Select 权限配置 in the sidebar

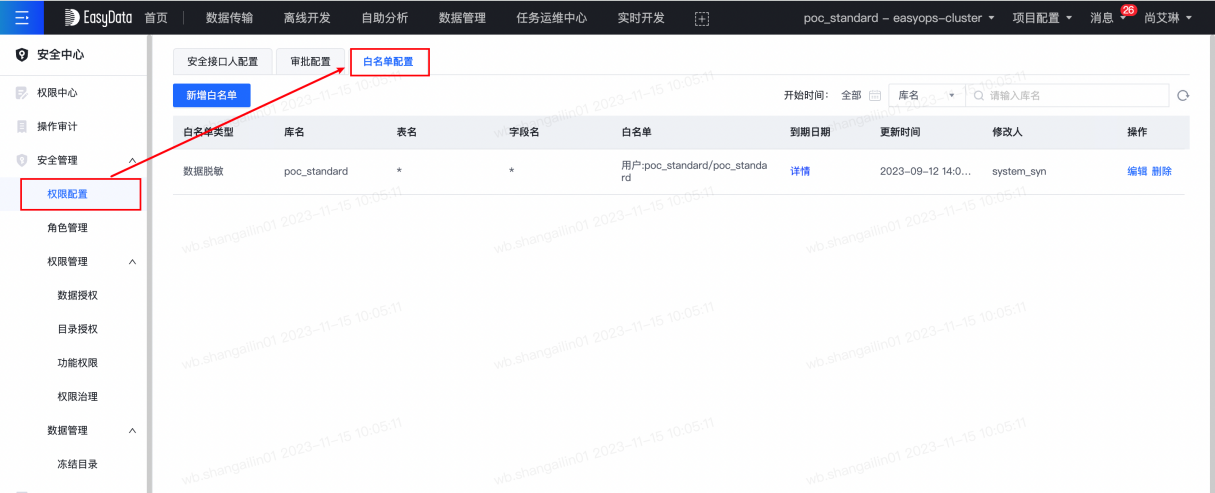click(x=67, y=194)
